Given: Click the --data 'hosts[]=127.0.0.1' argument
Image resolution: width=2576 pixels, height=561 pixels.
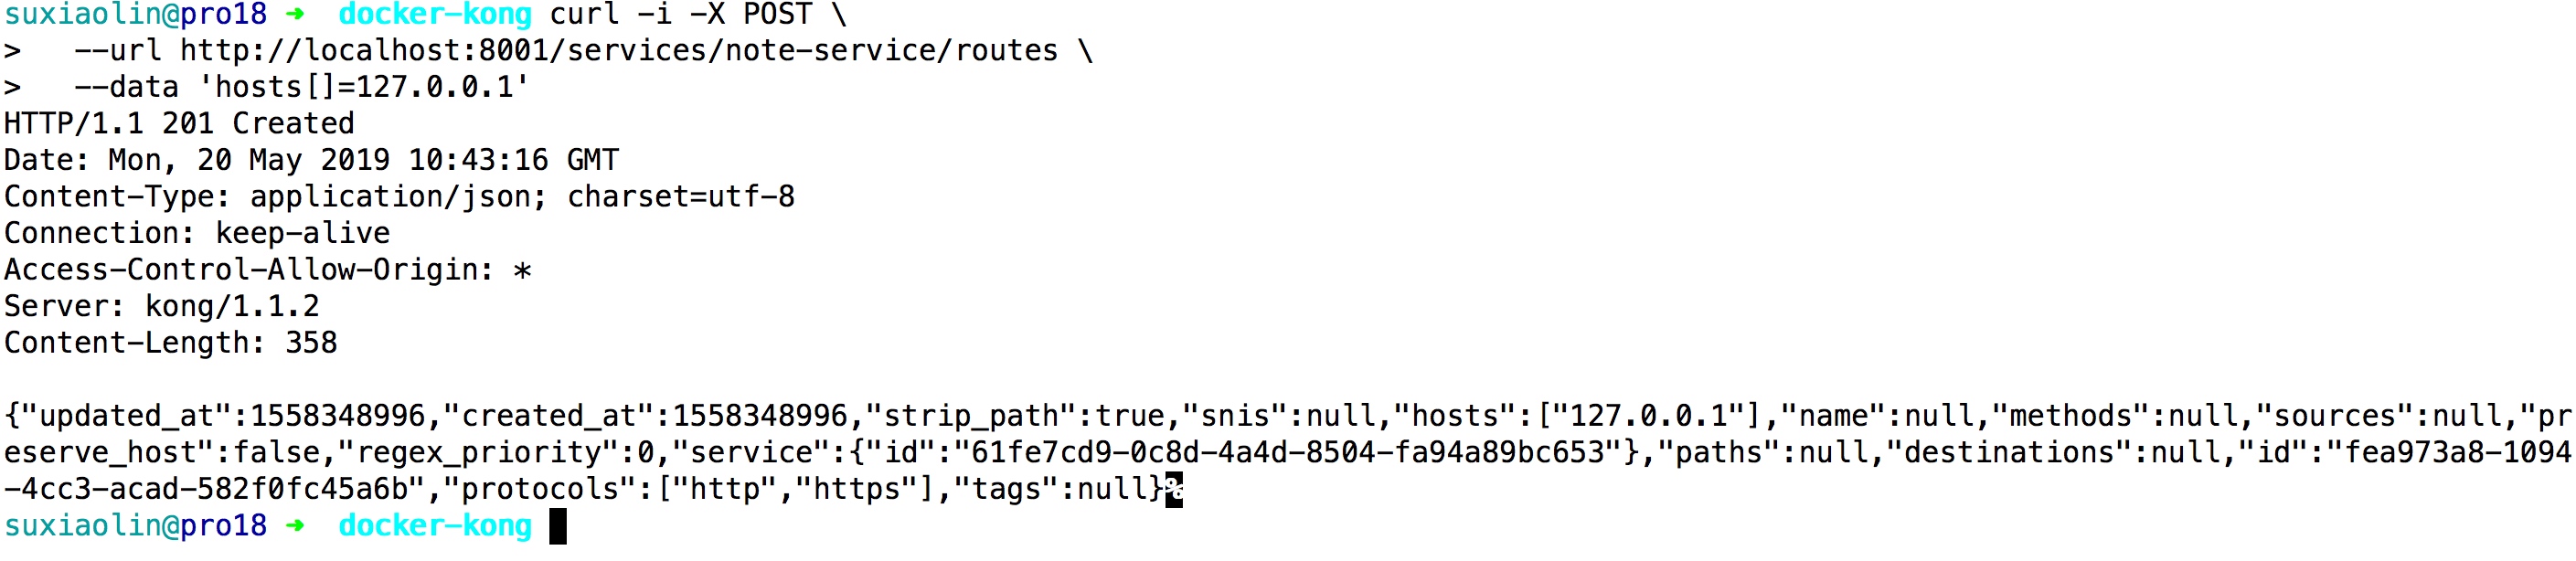Looking at the screenshot, I should 301,88.
